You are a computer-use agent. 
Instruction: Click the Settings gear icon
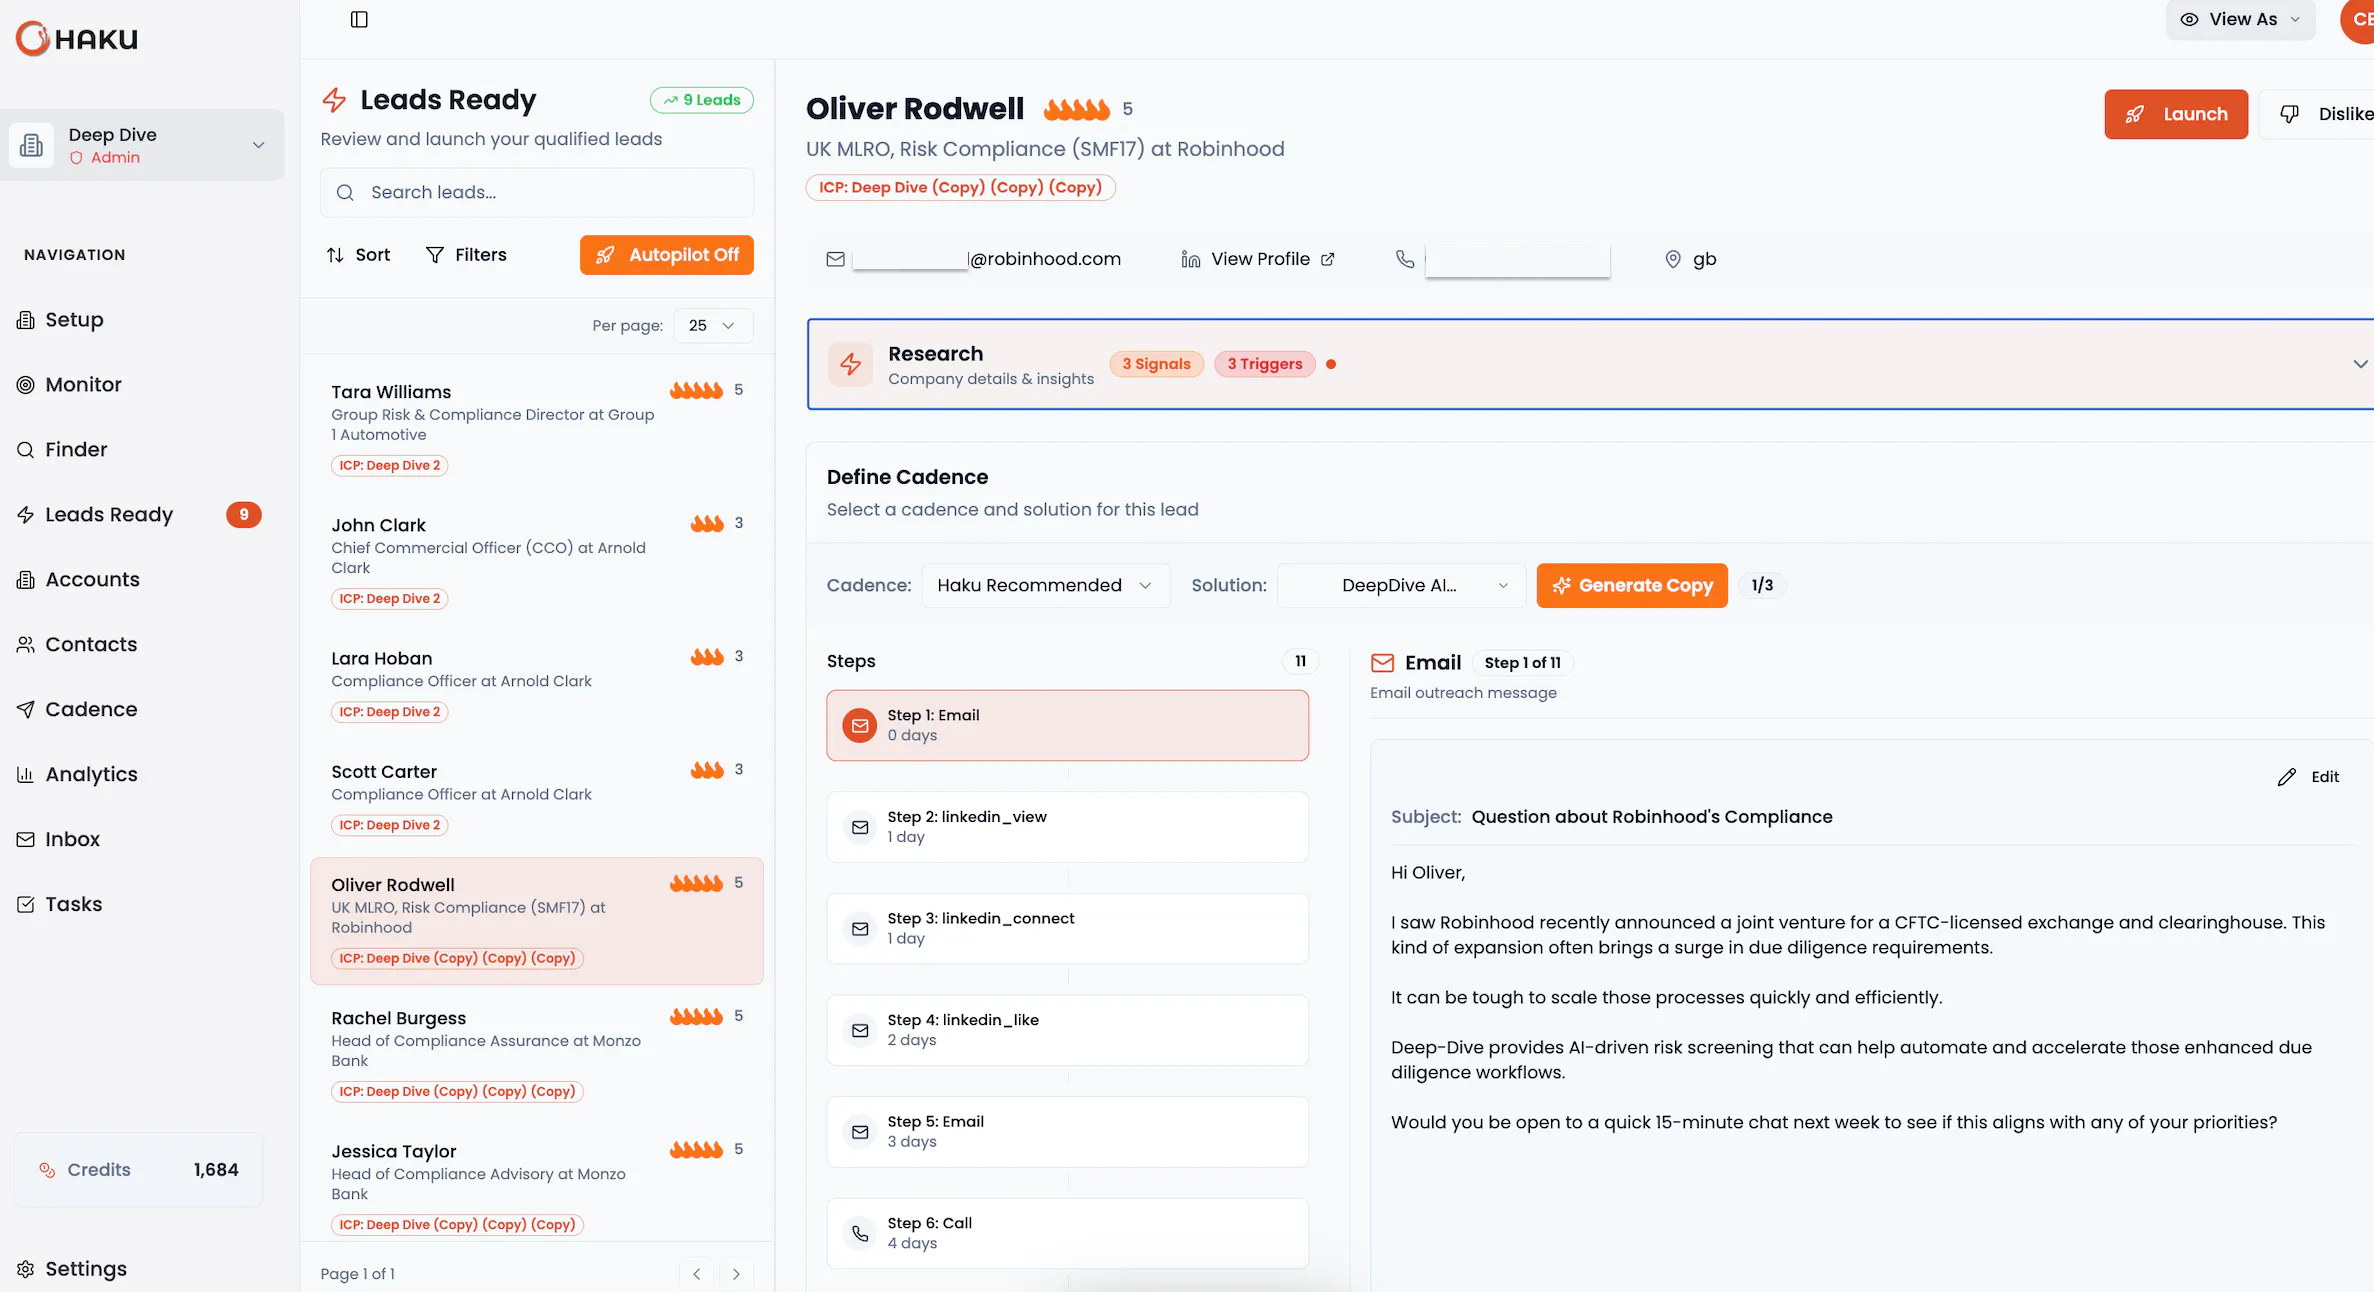[26, 1269]
